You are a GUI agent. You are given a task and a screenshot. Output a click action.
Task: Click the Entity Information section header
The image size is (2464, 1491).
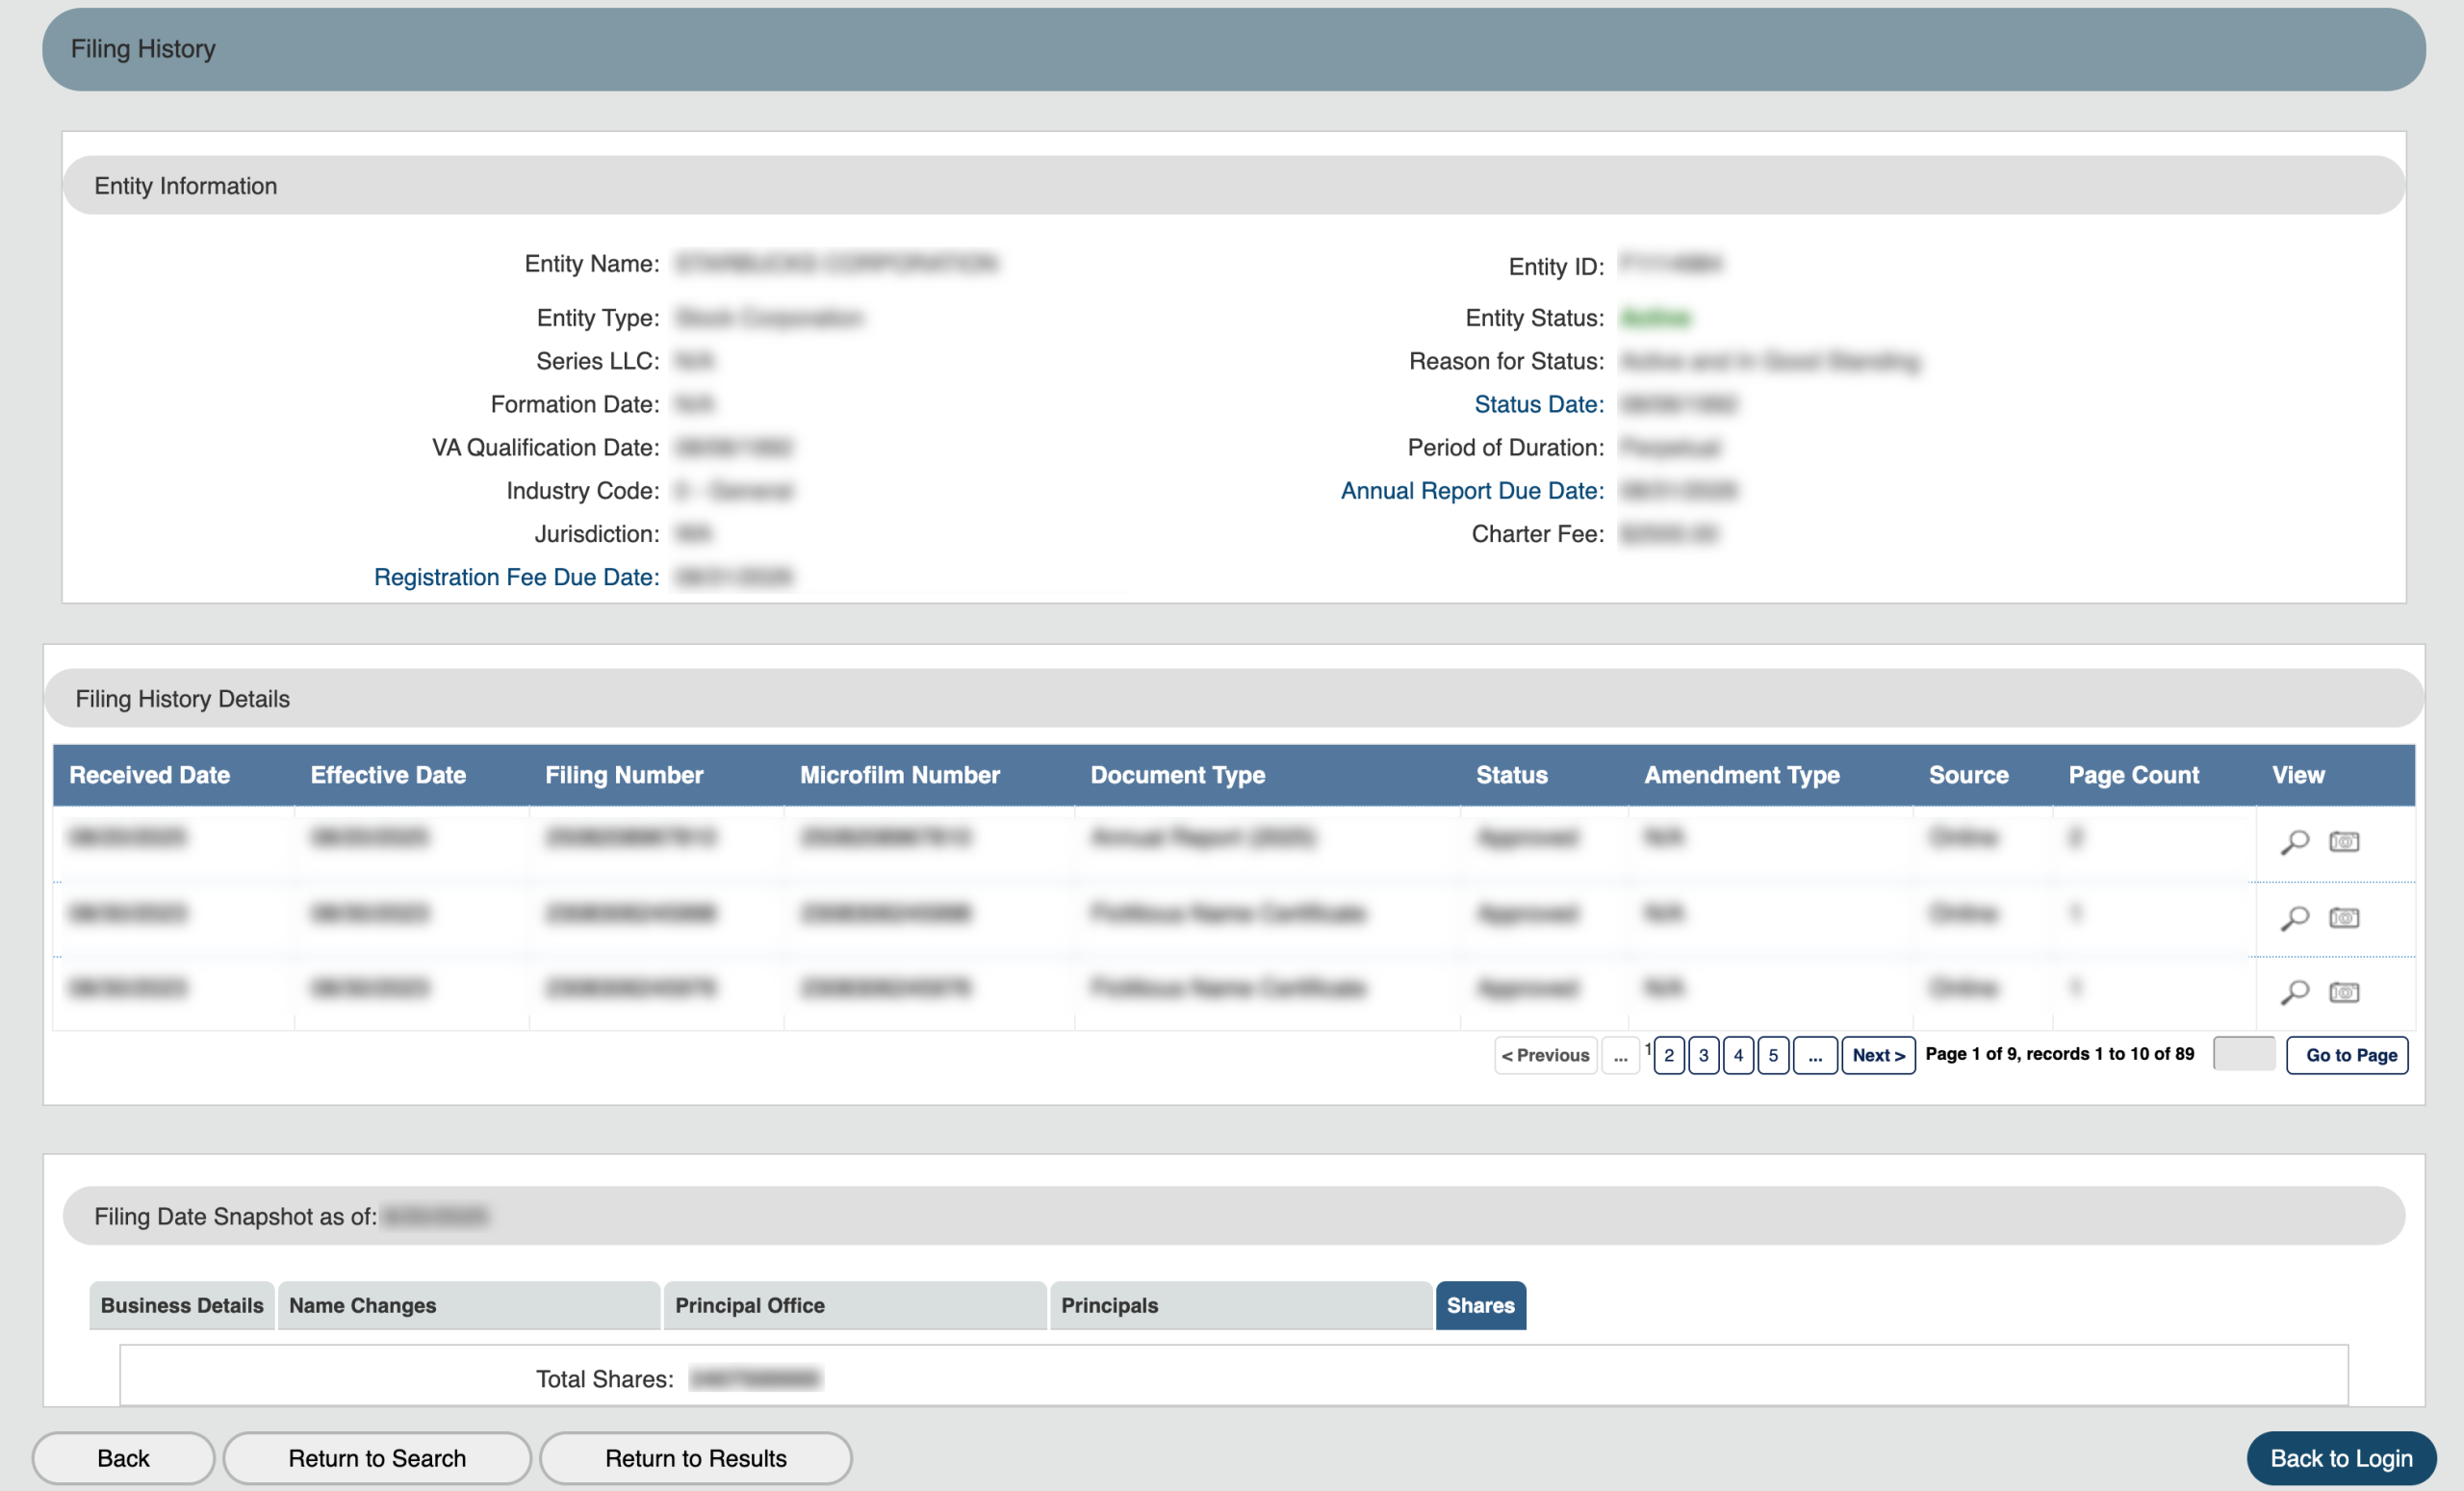click(1234, 185)
